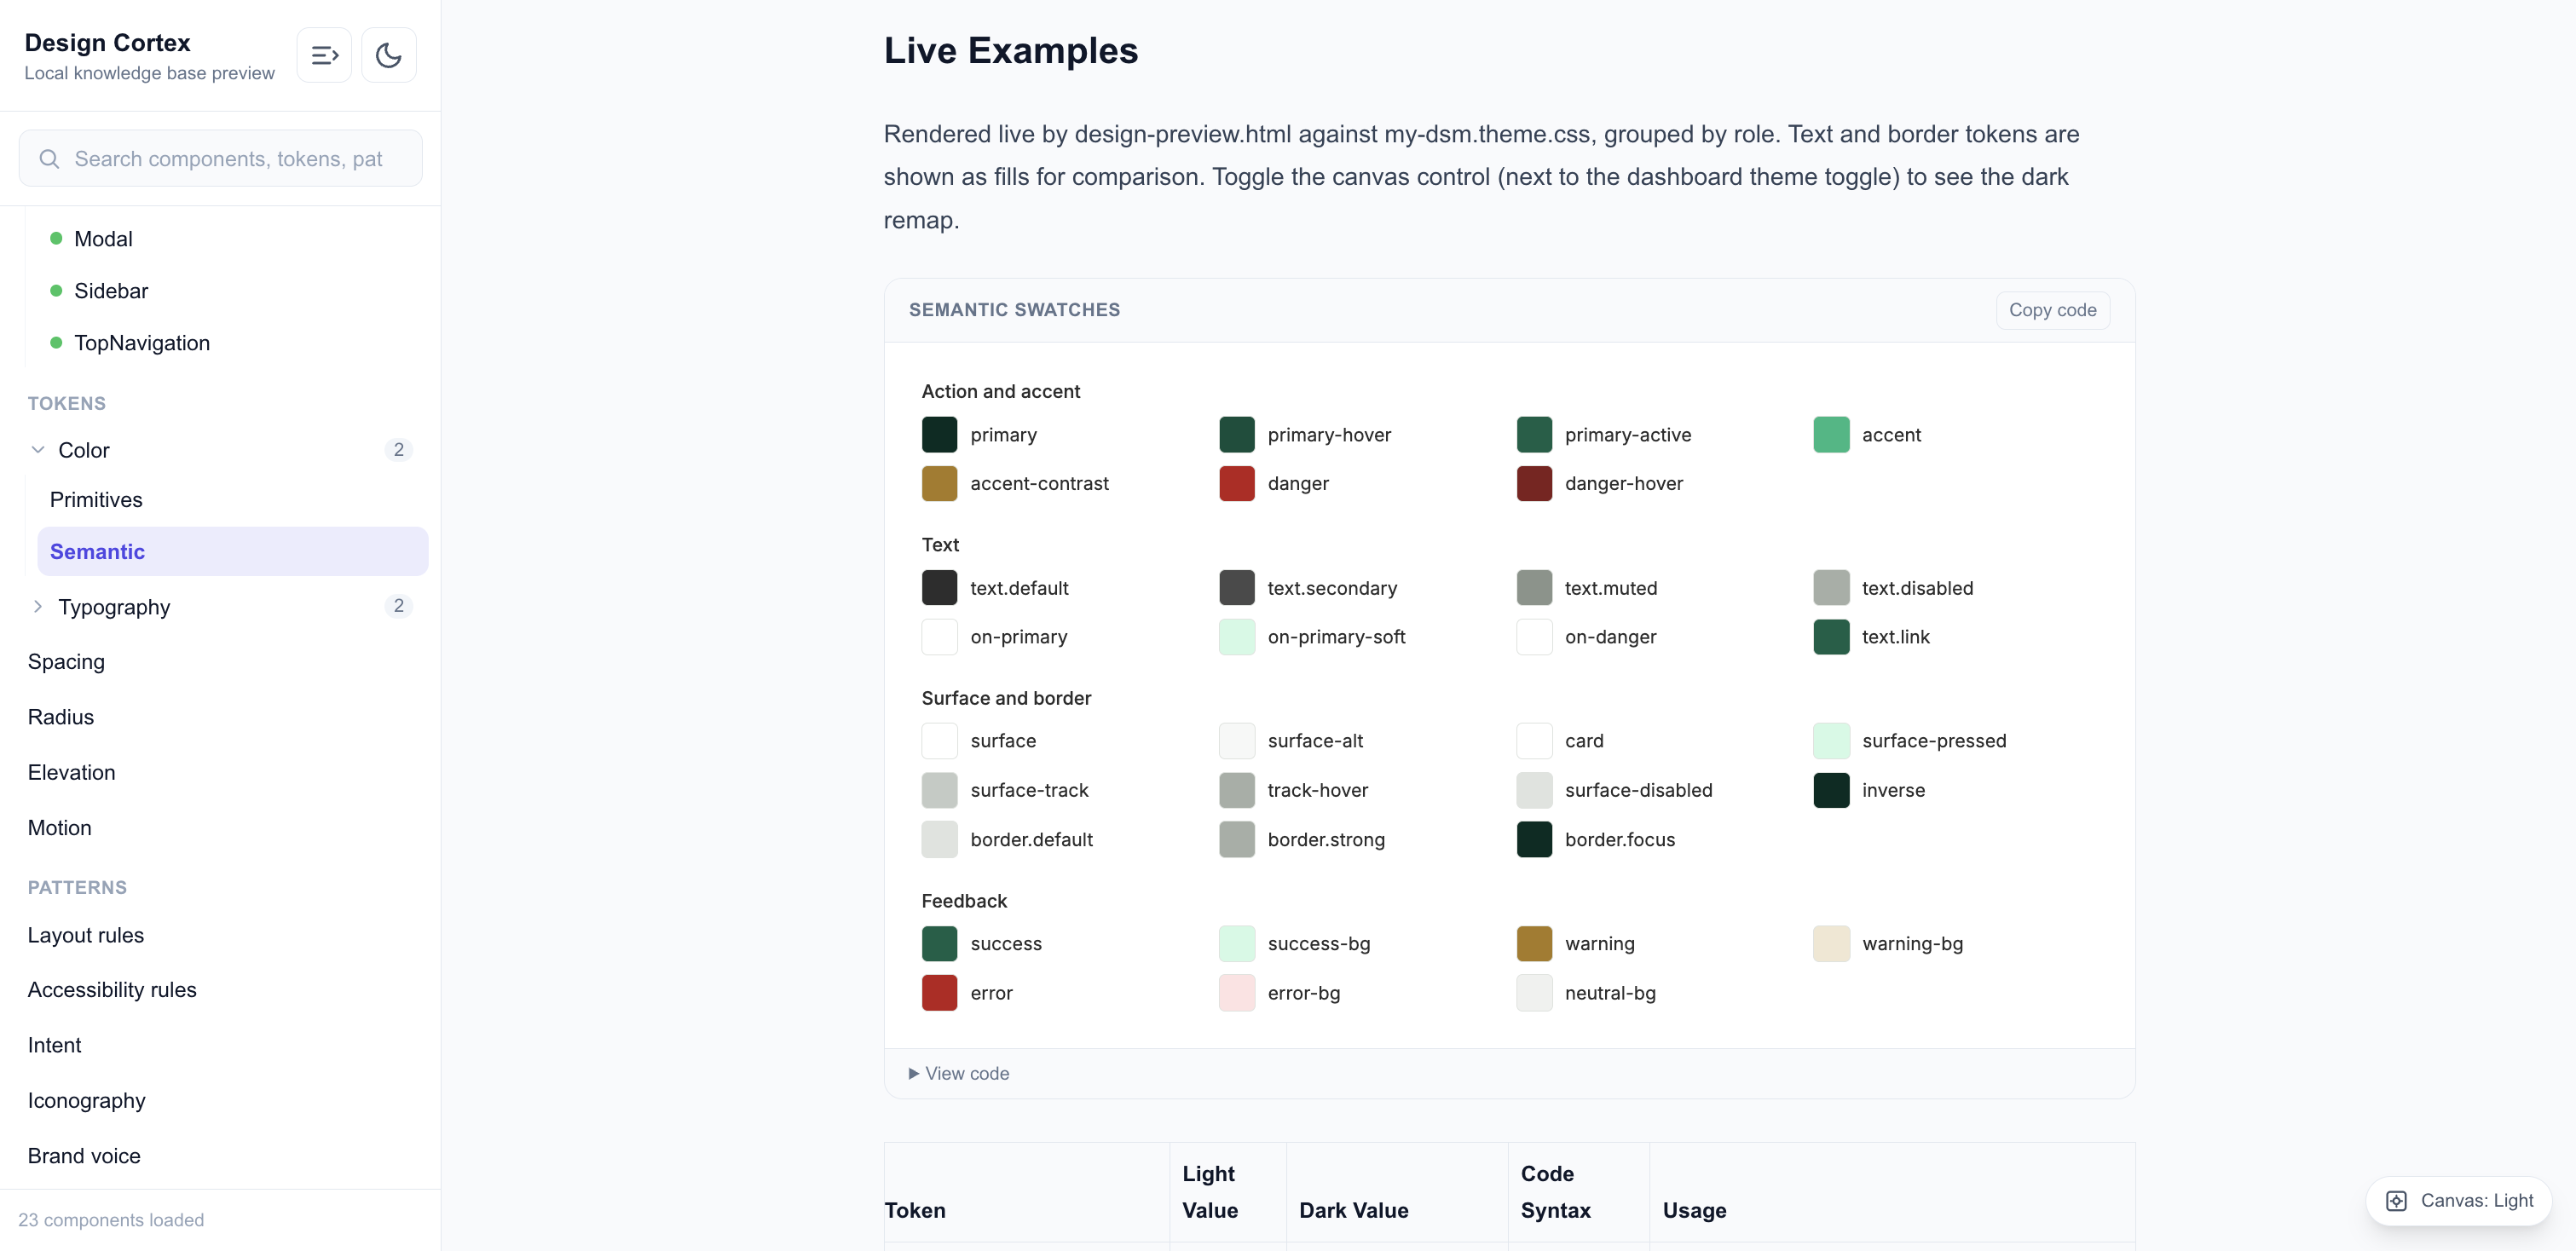Click the track-hover swatch
Screen dimensions: 2576x1251
point(1237,791)
